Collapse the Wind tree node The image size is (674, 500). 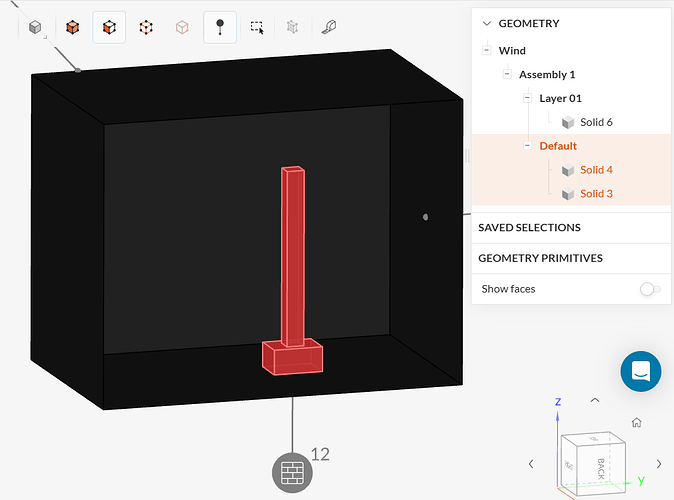click(487, 50)
